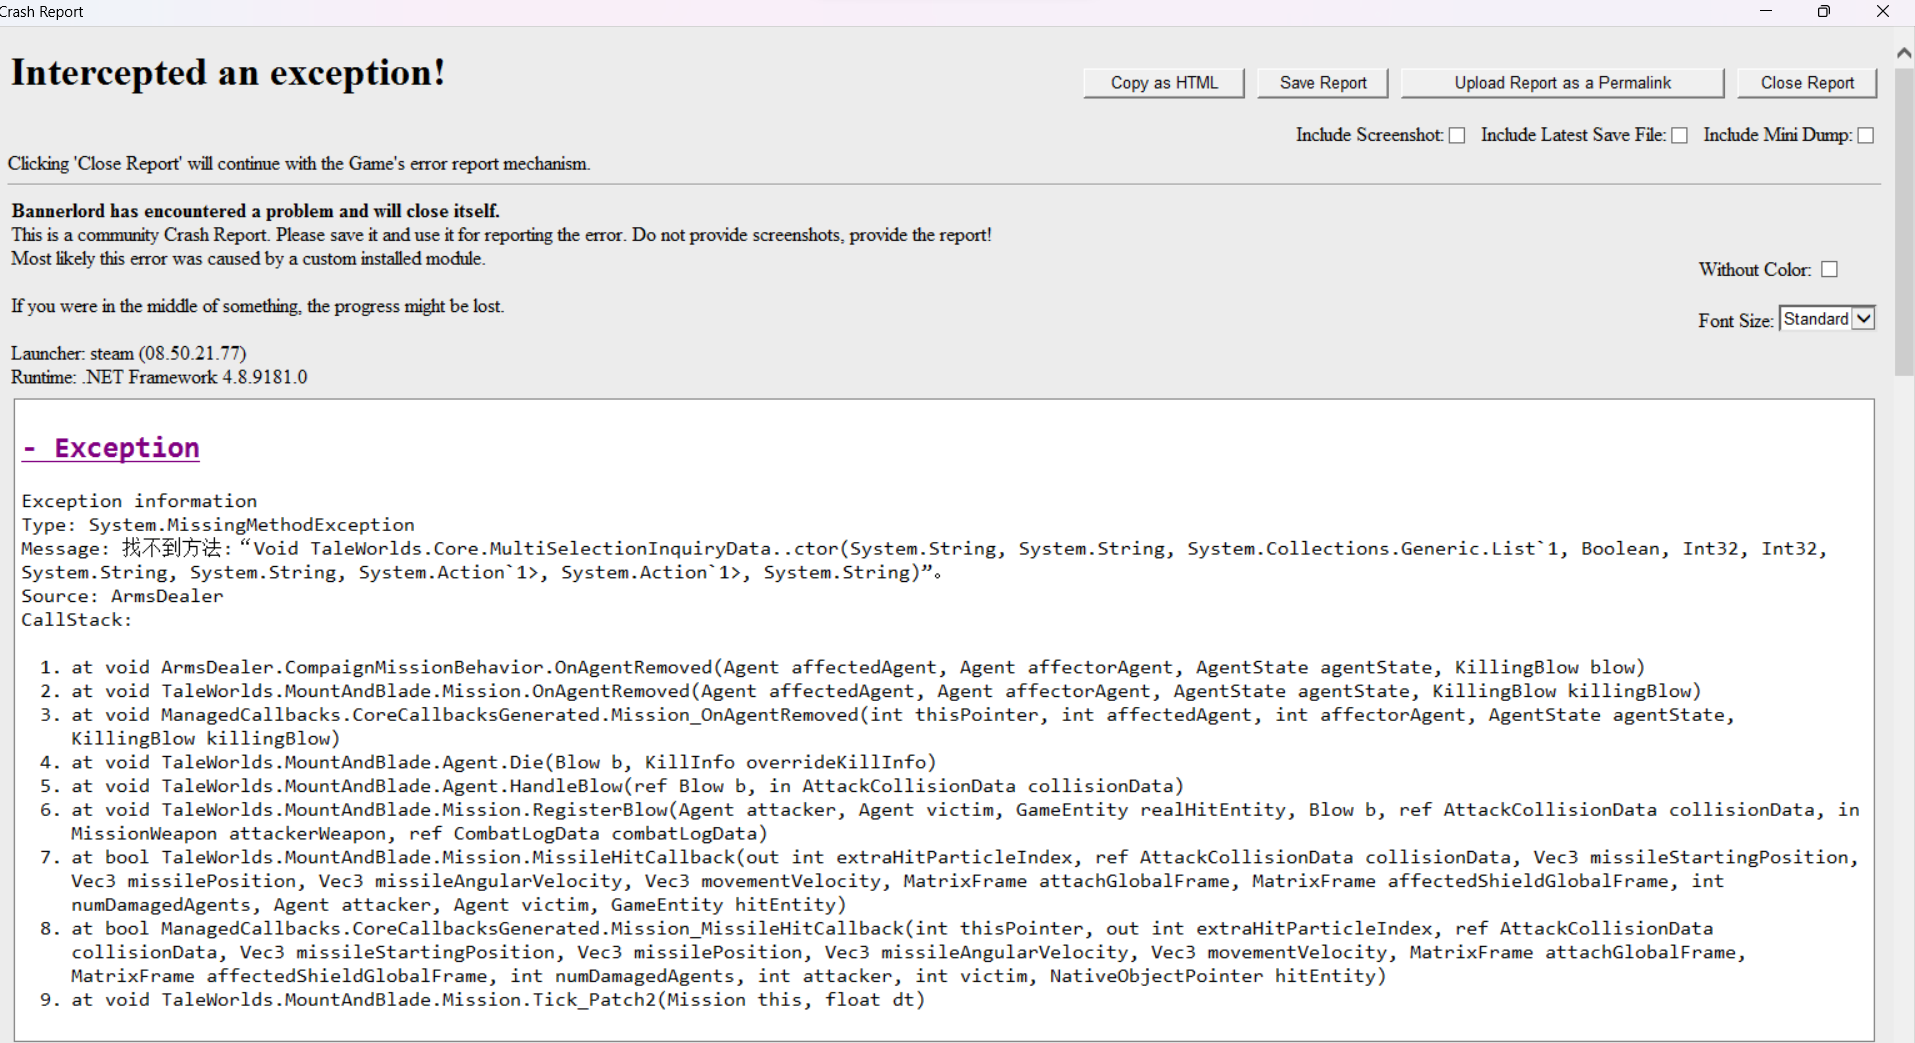
Task: Check the Include Mini Dump option
Action: coord(1866,136)
